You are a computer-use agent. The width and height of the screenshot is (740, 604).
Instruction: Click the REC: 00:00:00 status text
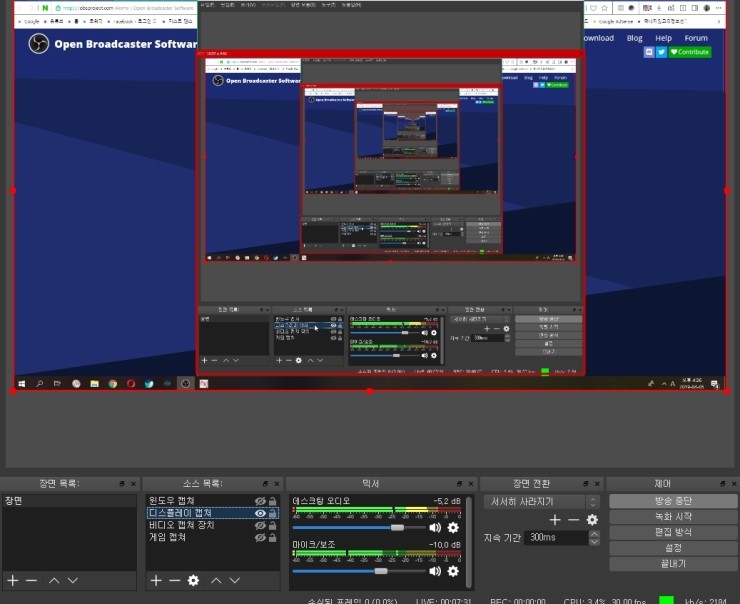518,601
